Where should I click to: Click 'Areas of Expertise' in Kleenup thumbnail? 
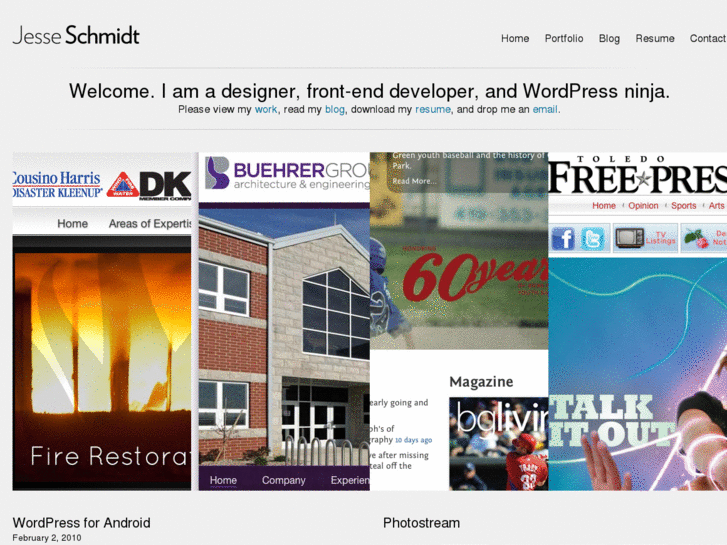point(150,224)
